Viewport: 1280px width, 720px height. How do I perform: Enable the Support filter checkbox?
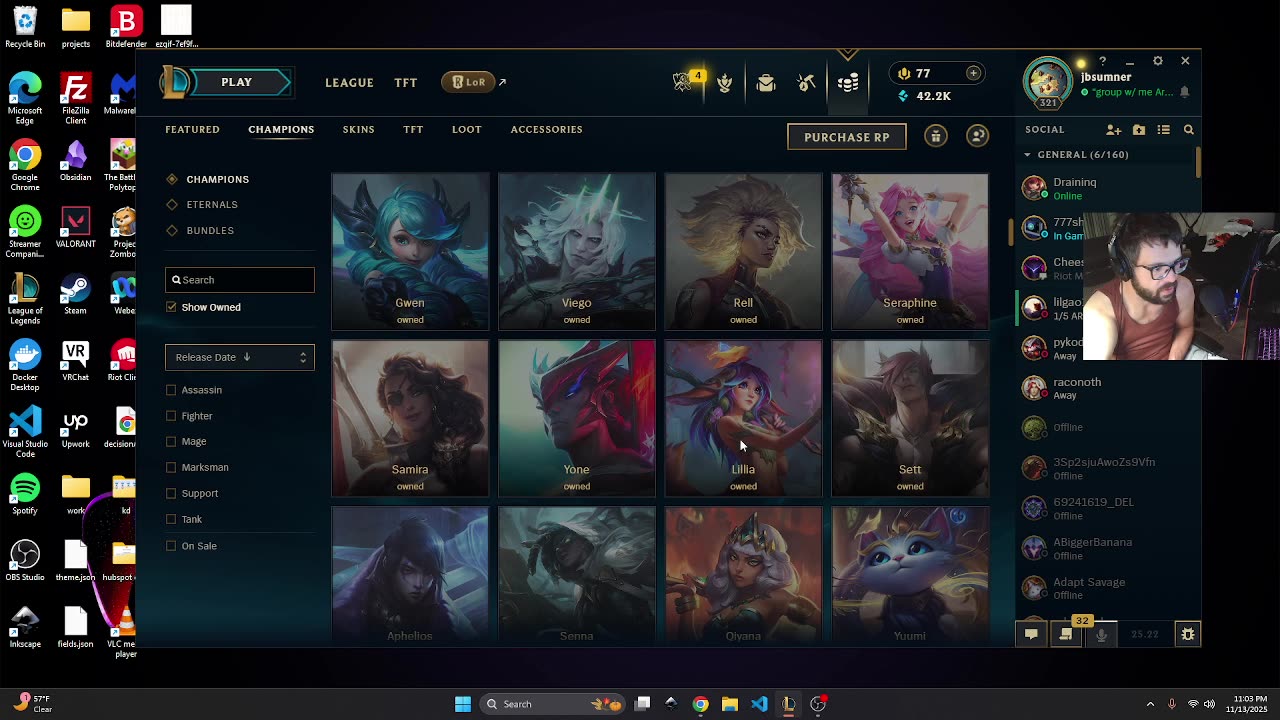pyautogui.click(x=171, y=493)
